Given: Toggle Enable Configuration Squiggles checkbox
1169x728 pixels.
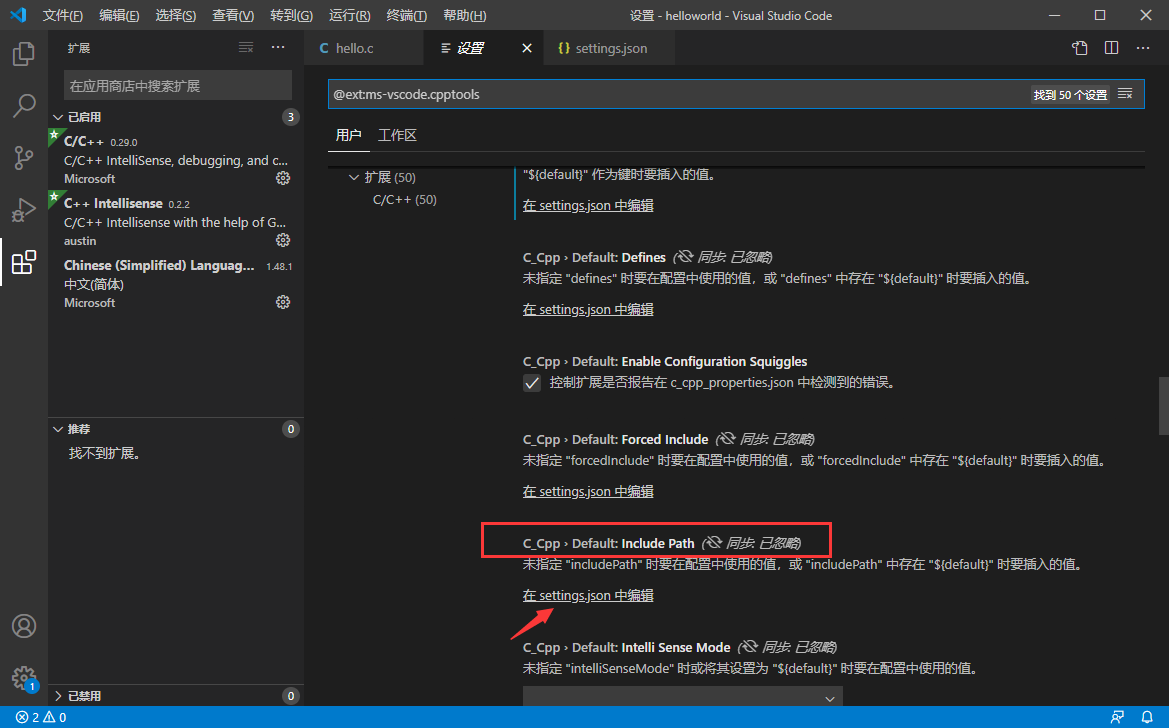Looking at the screenshot, I should point(532,383).
